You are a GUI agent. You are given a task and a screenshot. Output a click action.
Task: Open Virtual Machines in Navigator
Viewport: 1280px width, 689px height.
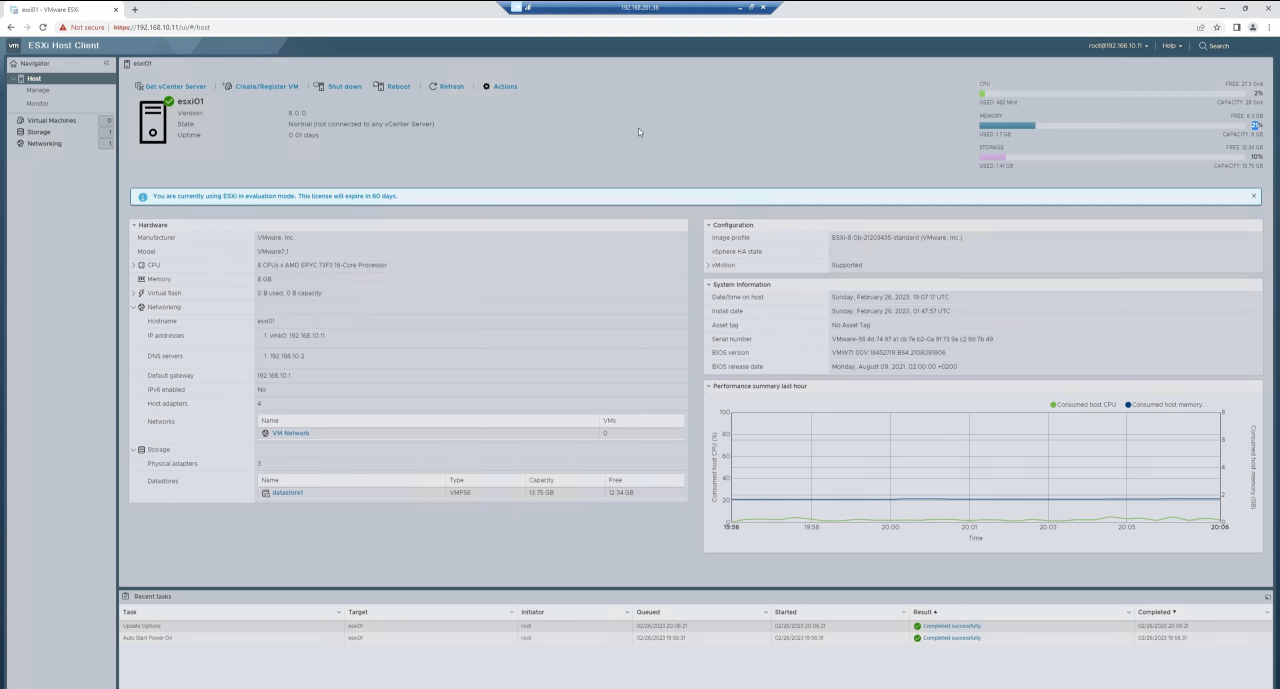(x=51, y=120)
